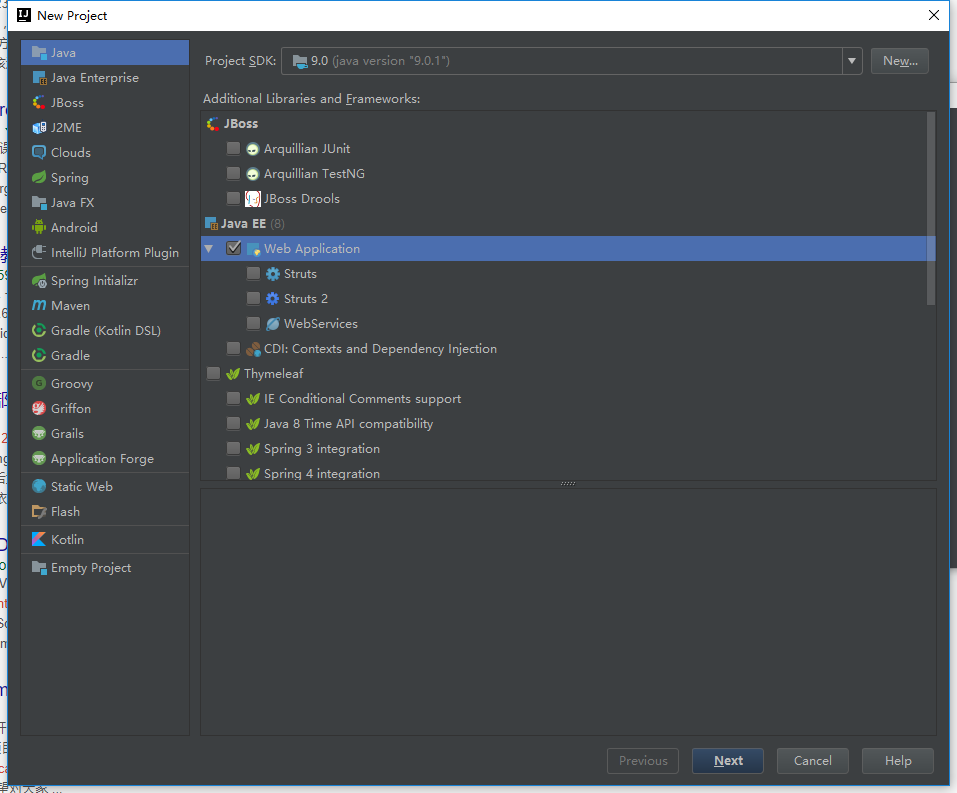The width and height of the screenshot is (957, 793).
Task: Click the Empty Project icon
Action: pos(39,568)
